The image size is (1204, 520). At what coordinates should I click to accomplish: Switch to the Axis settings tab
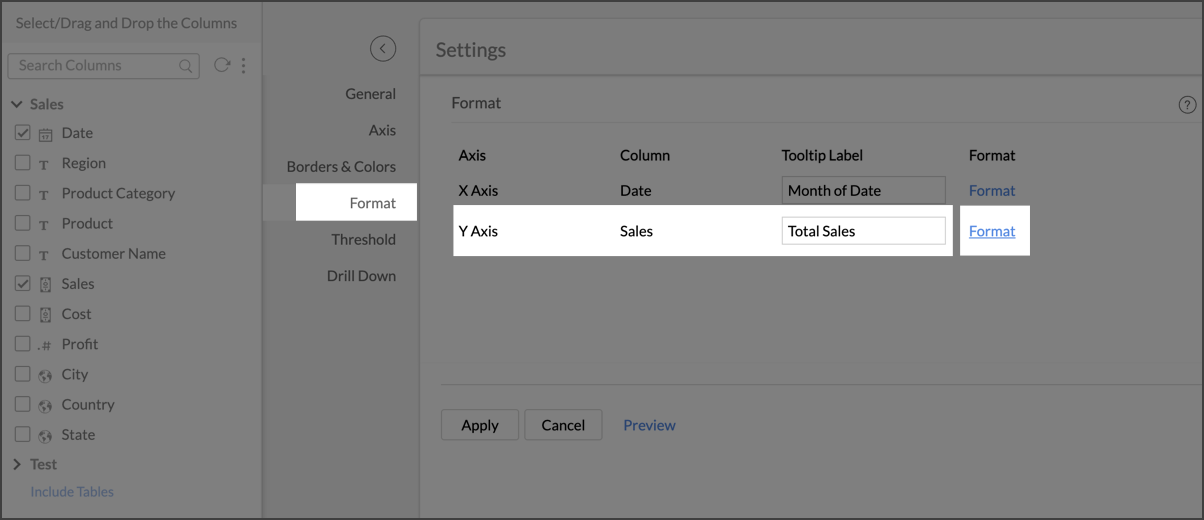pos(382,130)
